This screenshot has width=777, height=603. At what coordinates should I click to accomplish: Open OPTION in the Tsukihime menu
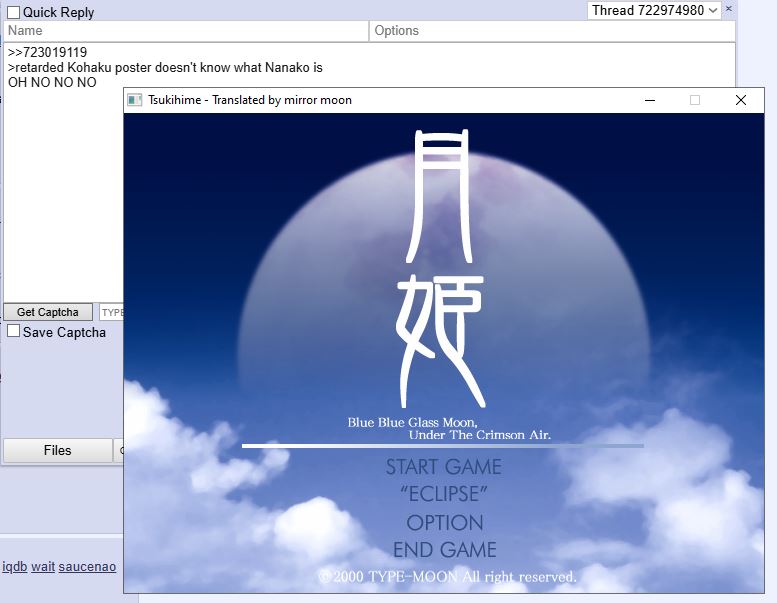pyautogui.click(x=444, y=523)
